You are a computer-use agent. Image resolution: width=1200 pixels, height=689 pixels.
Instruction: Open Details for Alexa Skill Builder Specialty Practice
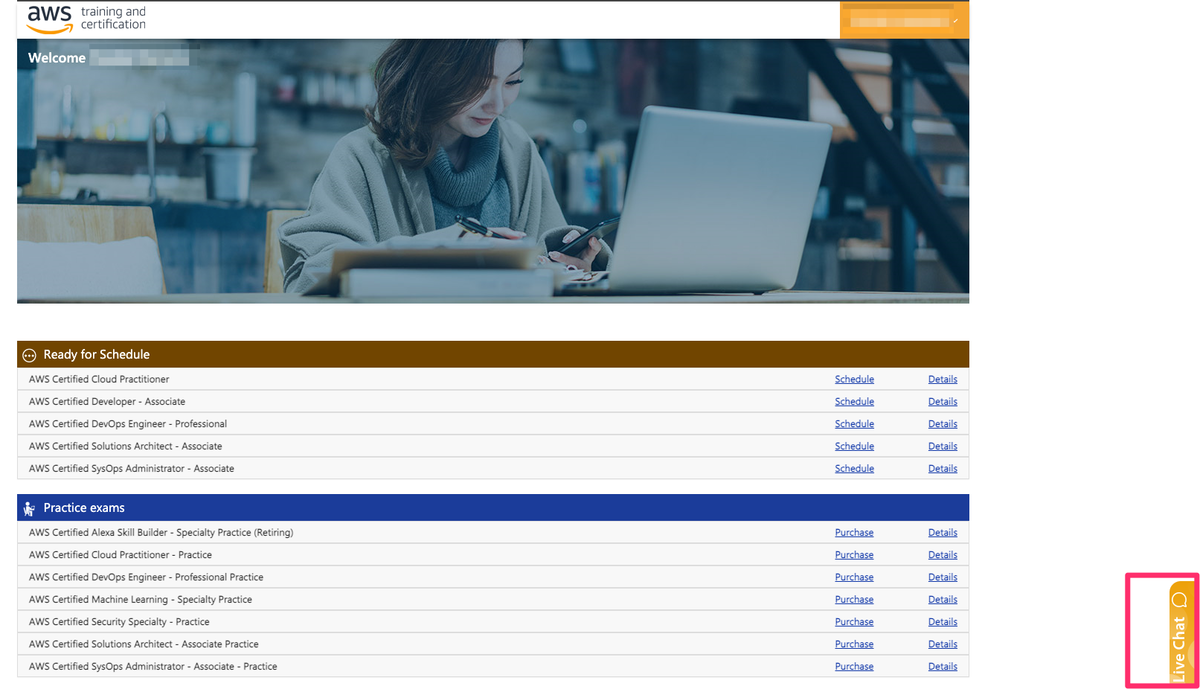click(x=942, y=533)
